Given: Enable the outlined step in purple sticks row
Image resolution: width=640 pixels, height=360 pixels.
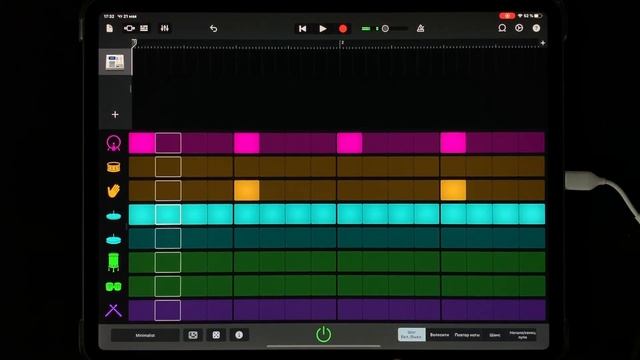Looking at the screenshot, I should click(x=168, y=311).
